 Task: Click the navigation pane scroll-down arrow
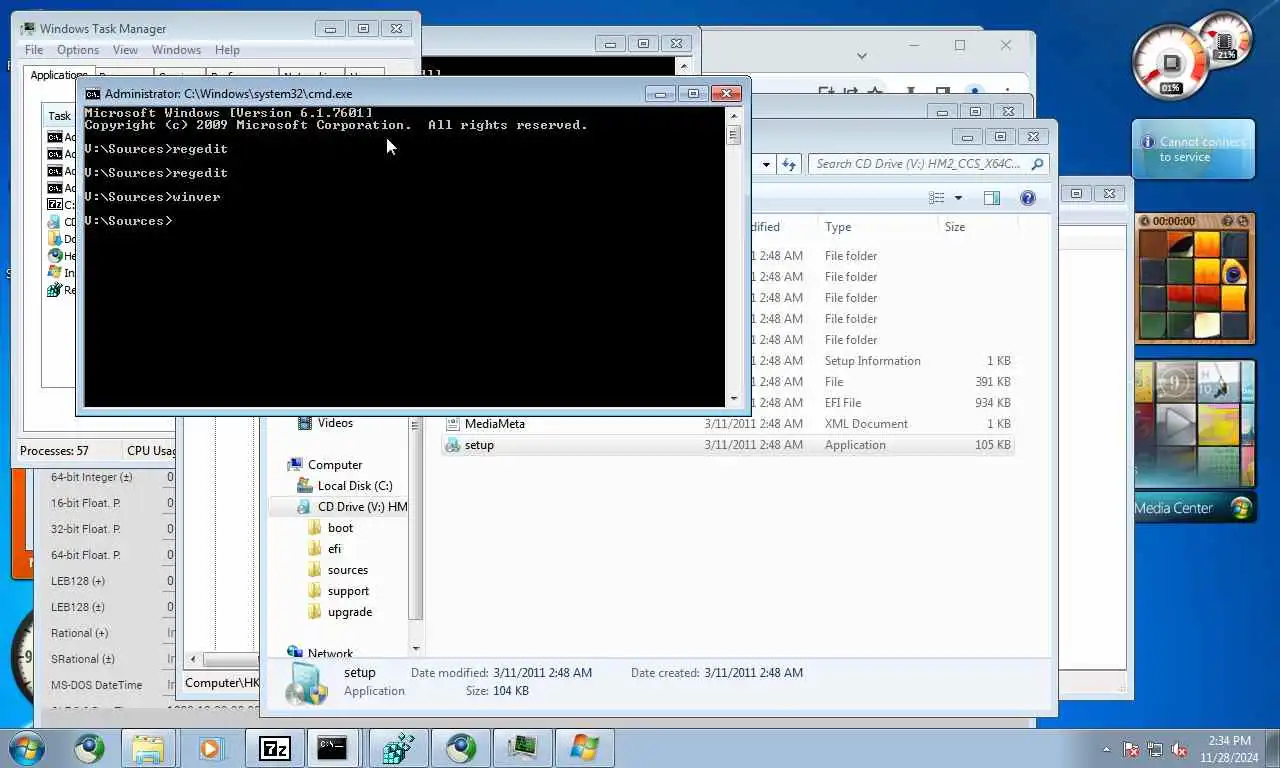click(x=415, y=648)
